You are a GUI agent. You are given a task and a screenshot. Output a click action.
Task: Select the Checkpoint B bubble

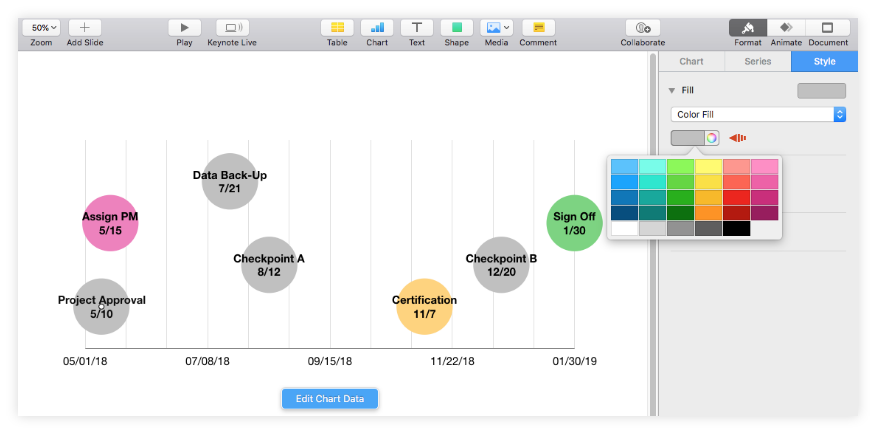point(501,265)
